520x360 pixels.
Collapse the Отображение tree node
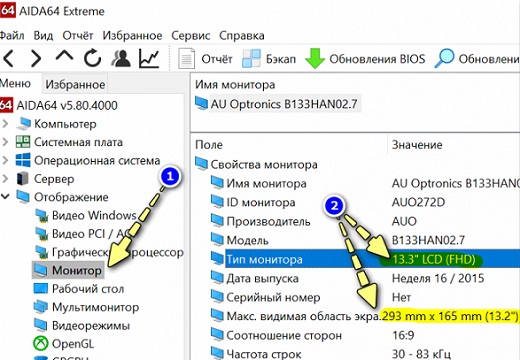[5, 197]
